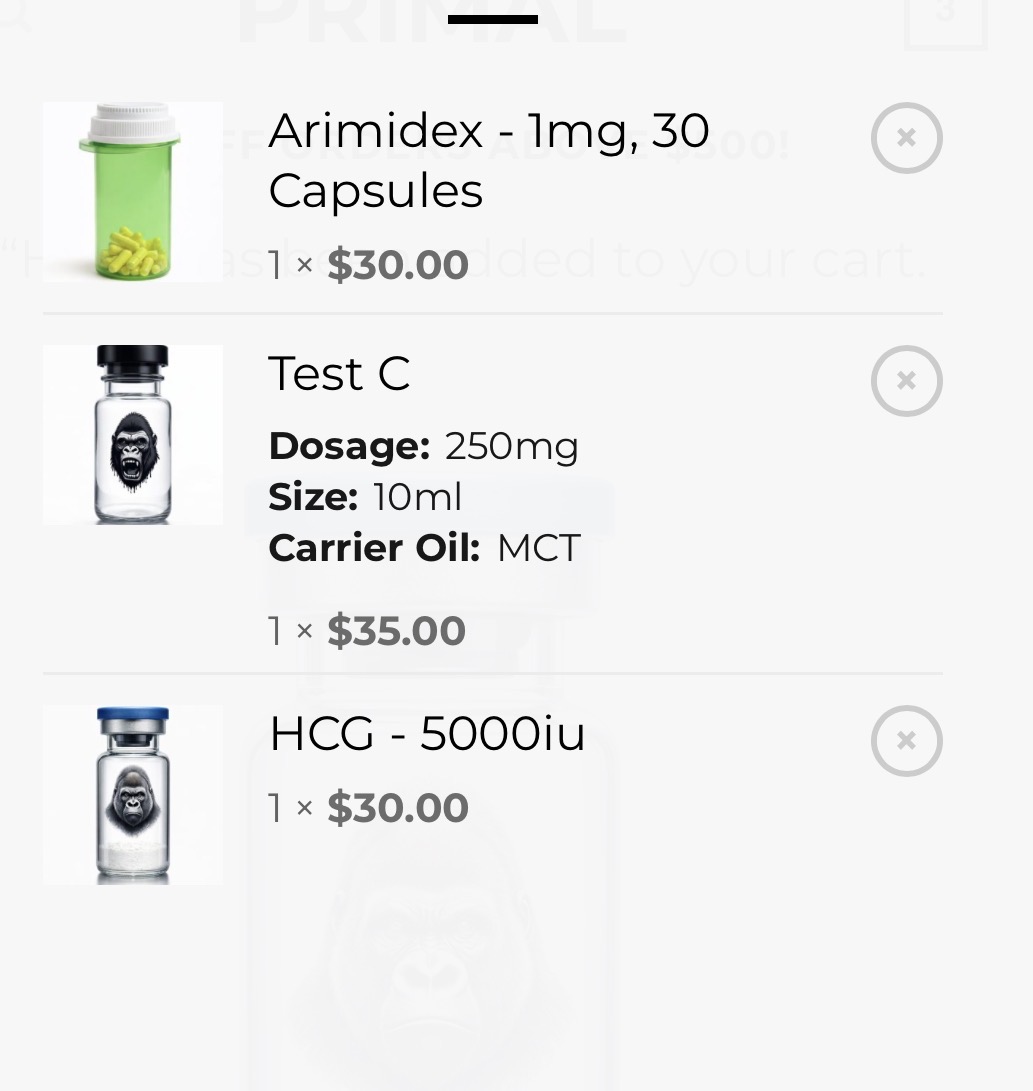This screenshot has height=1091, width=1033.
Task: Click the cart count icon showing 3
Action: tap(945, 20)
